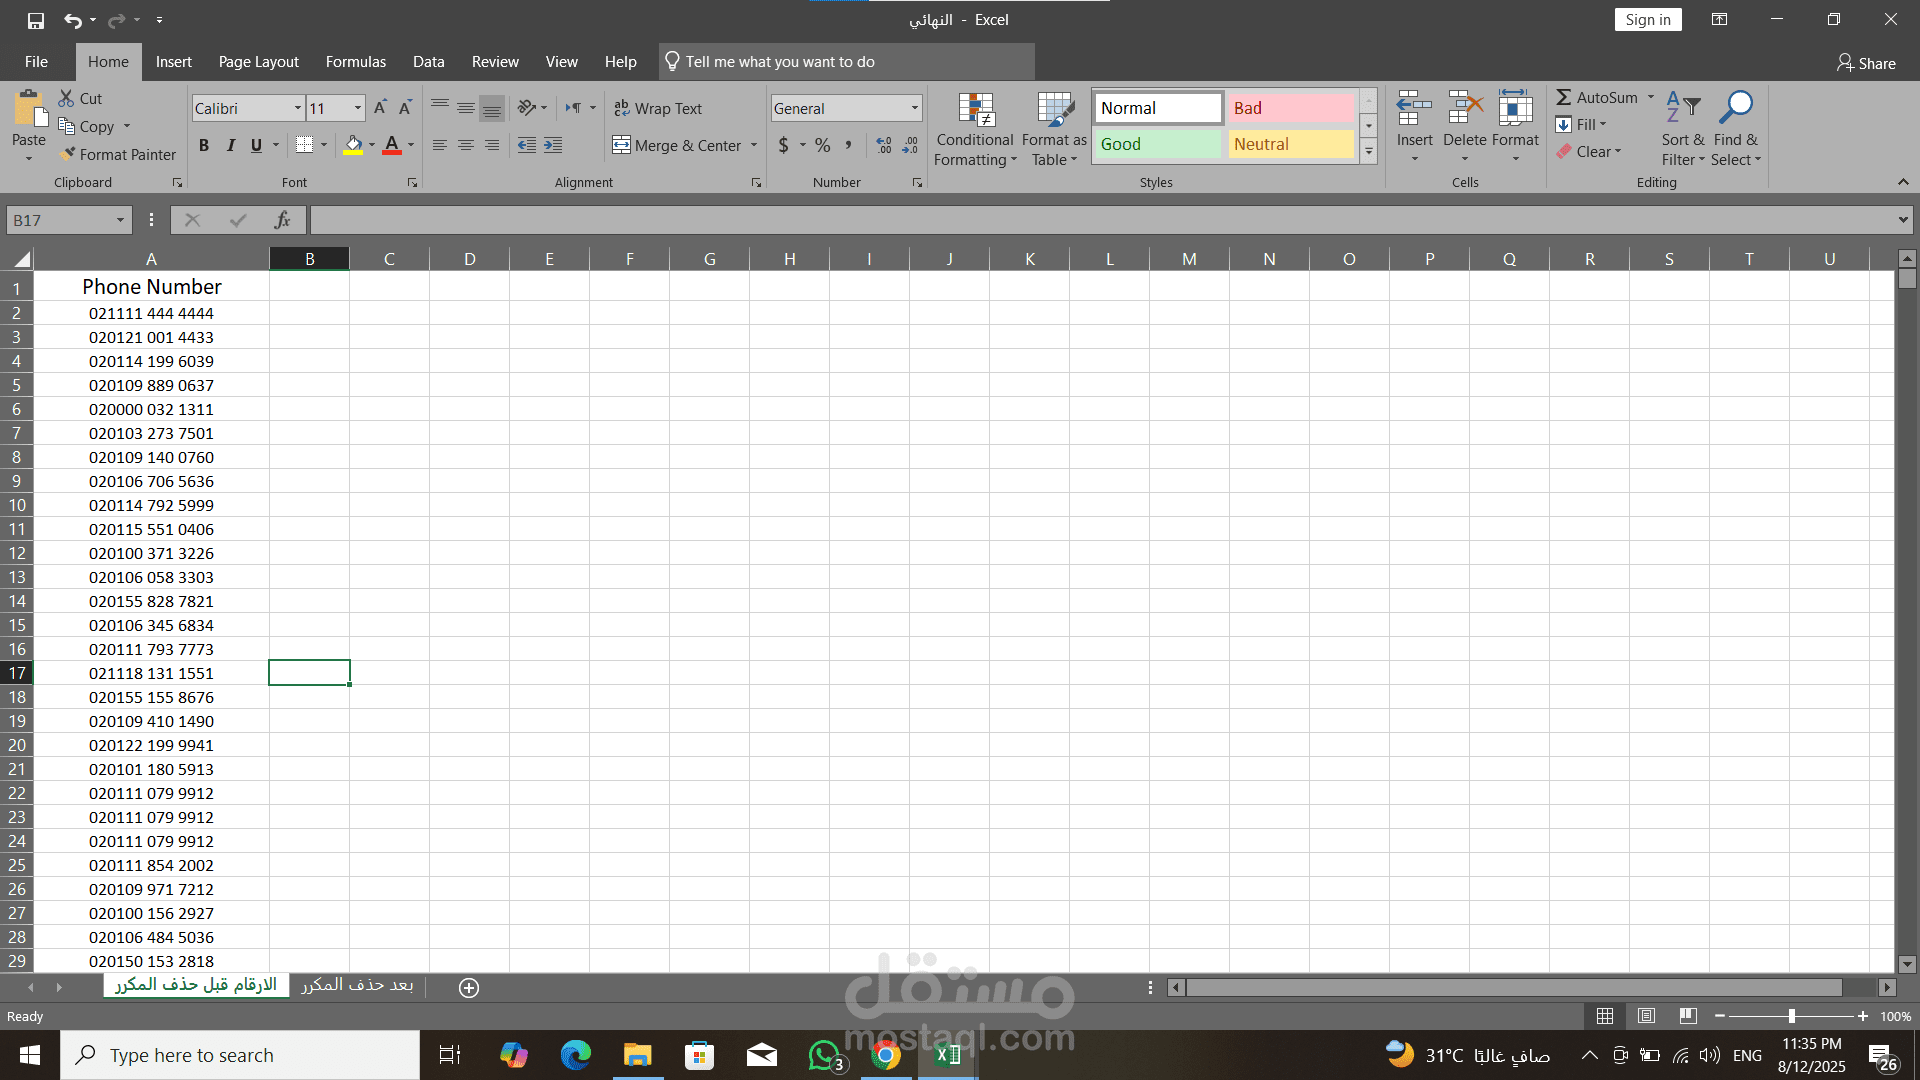Screen dimensions: 1920x1080
Task: Switch to Page Layout view in status bar
Action: [1646, 1016]
